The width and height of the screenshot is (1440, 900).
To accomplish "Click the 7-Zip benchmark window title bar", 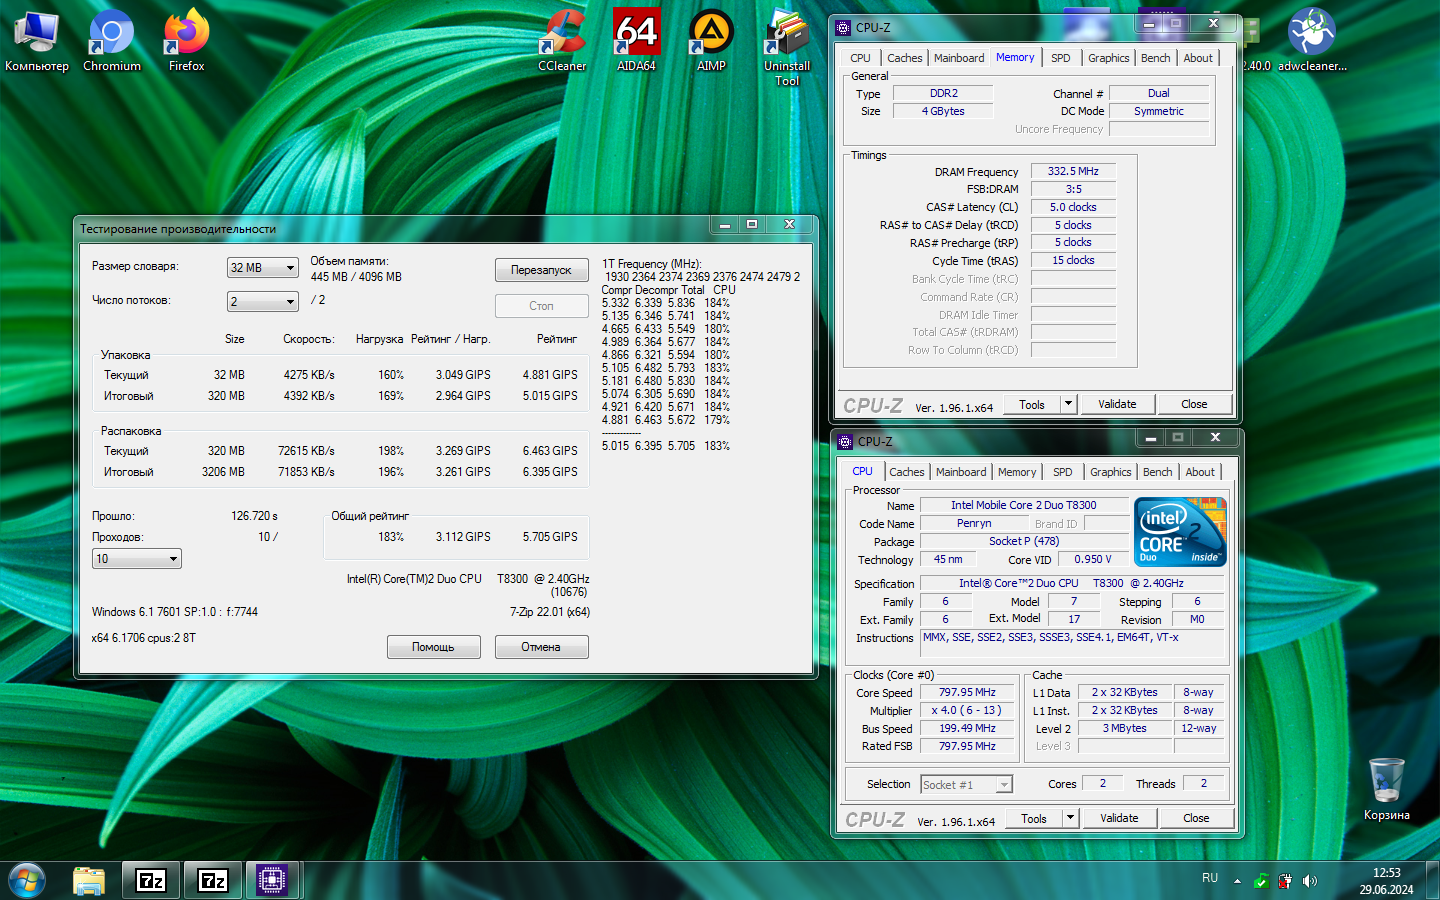I will click(390, 228).
